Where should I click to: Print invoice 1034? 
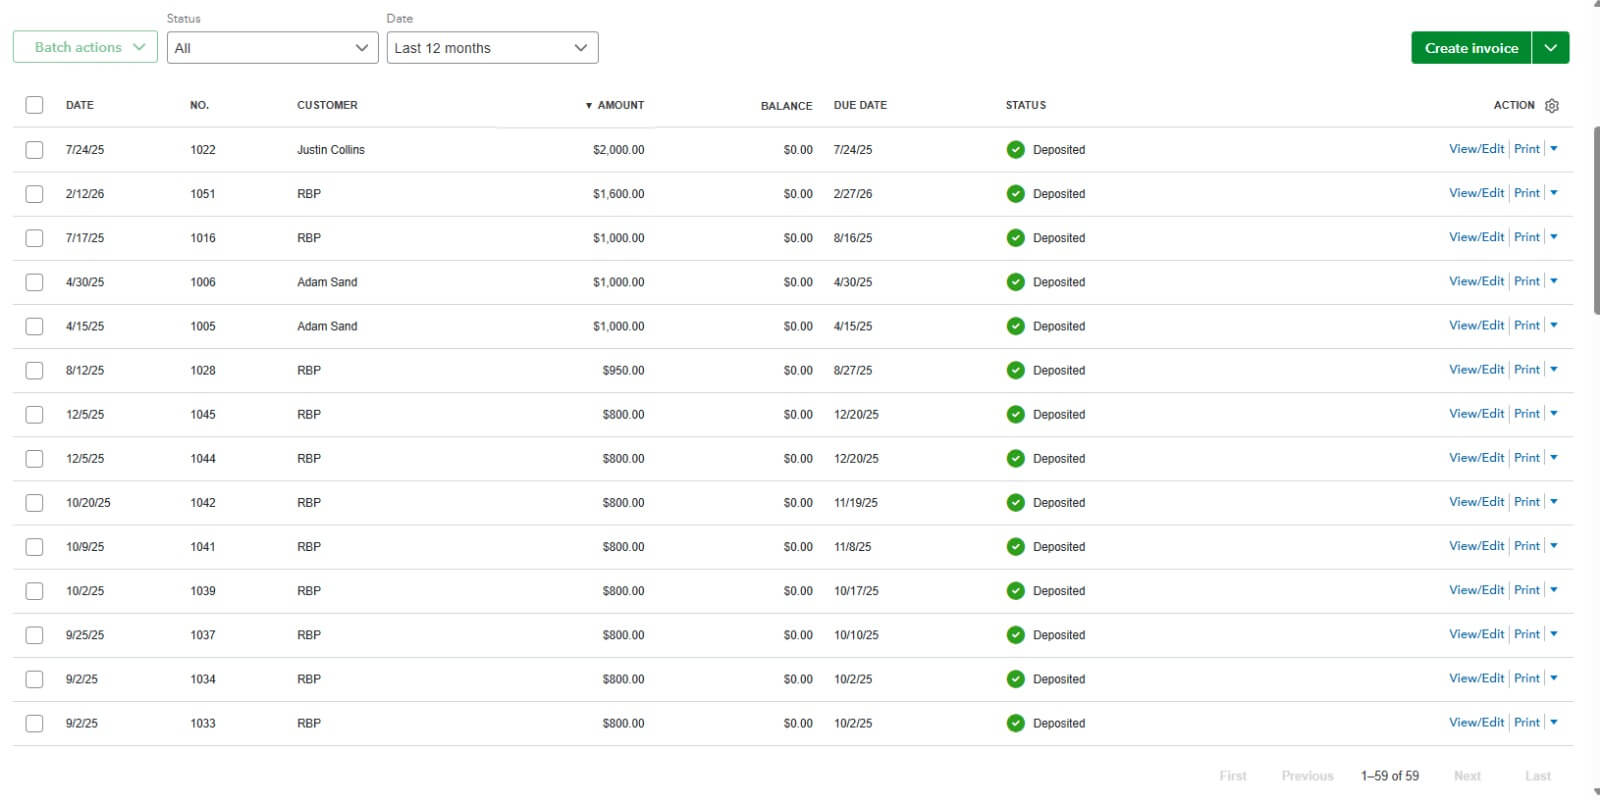(x=1527, y=678)
